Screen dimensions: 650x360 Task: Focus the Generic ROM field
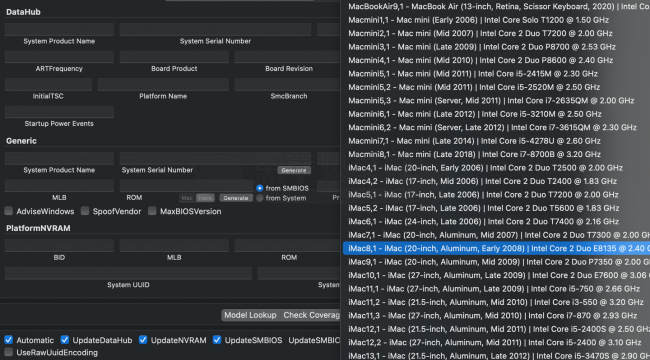pyautogui.click(x=186, y=186)
